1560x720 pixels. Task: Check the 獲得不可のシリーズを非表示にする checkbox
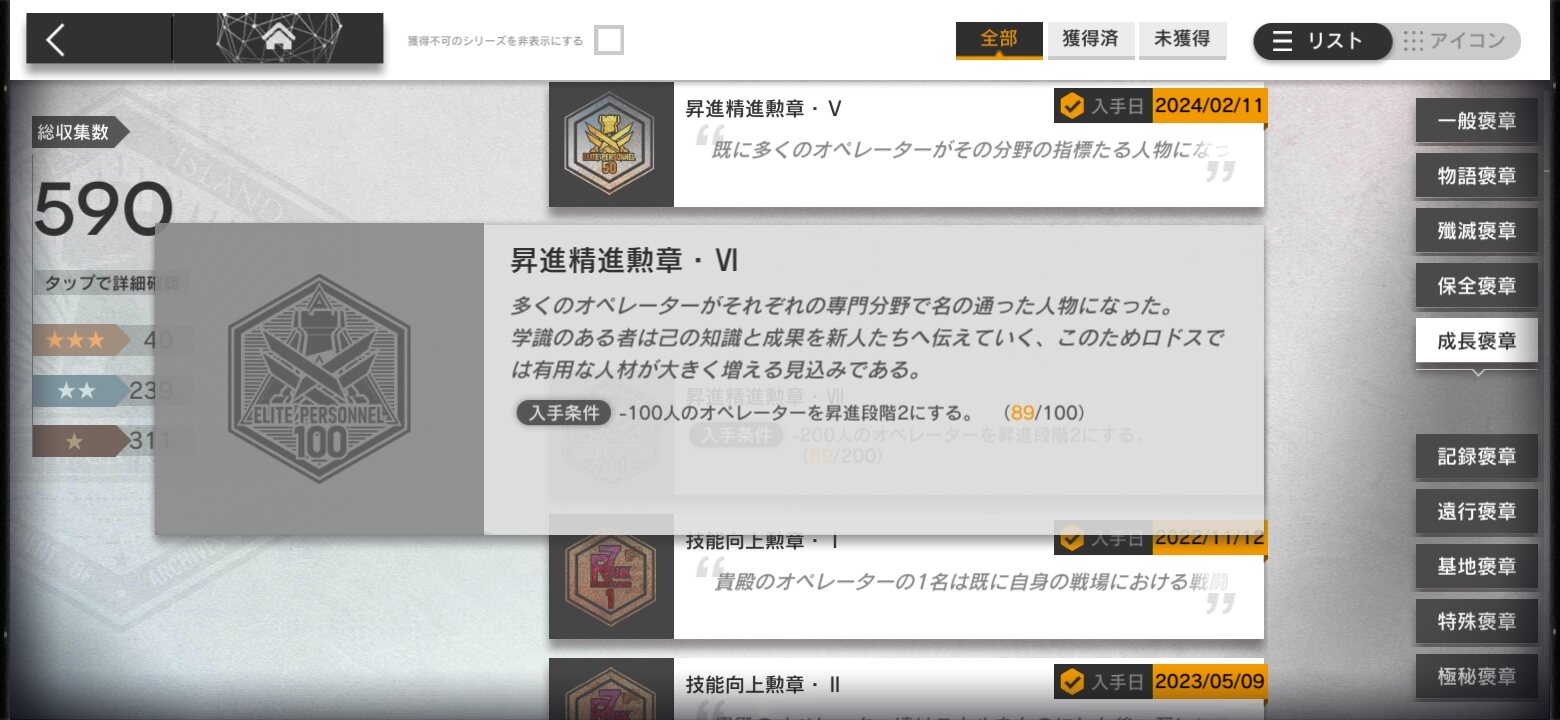pyautogui.click(x=609, y=40)
